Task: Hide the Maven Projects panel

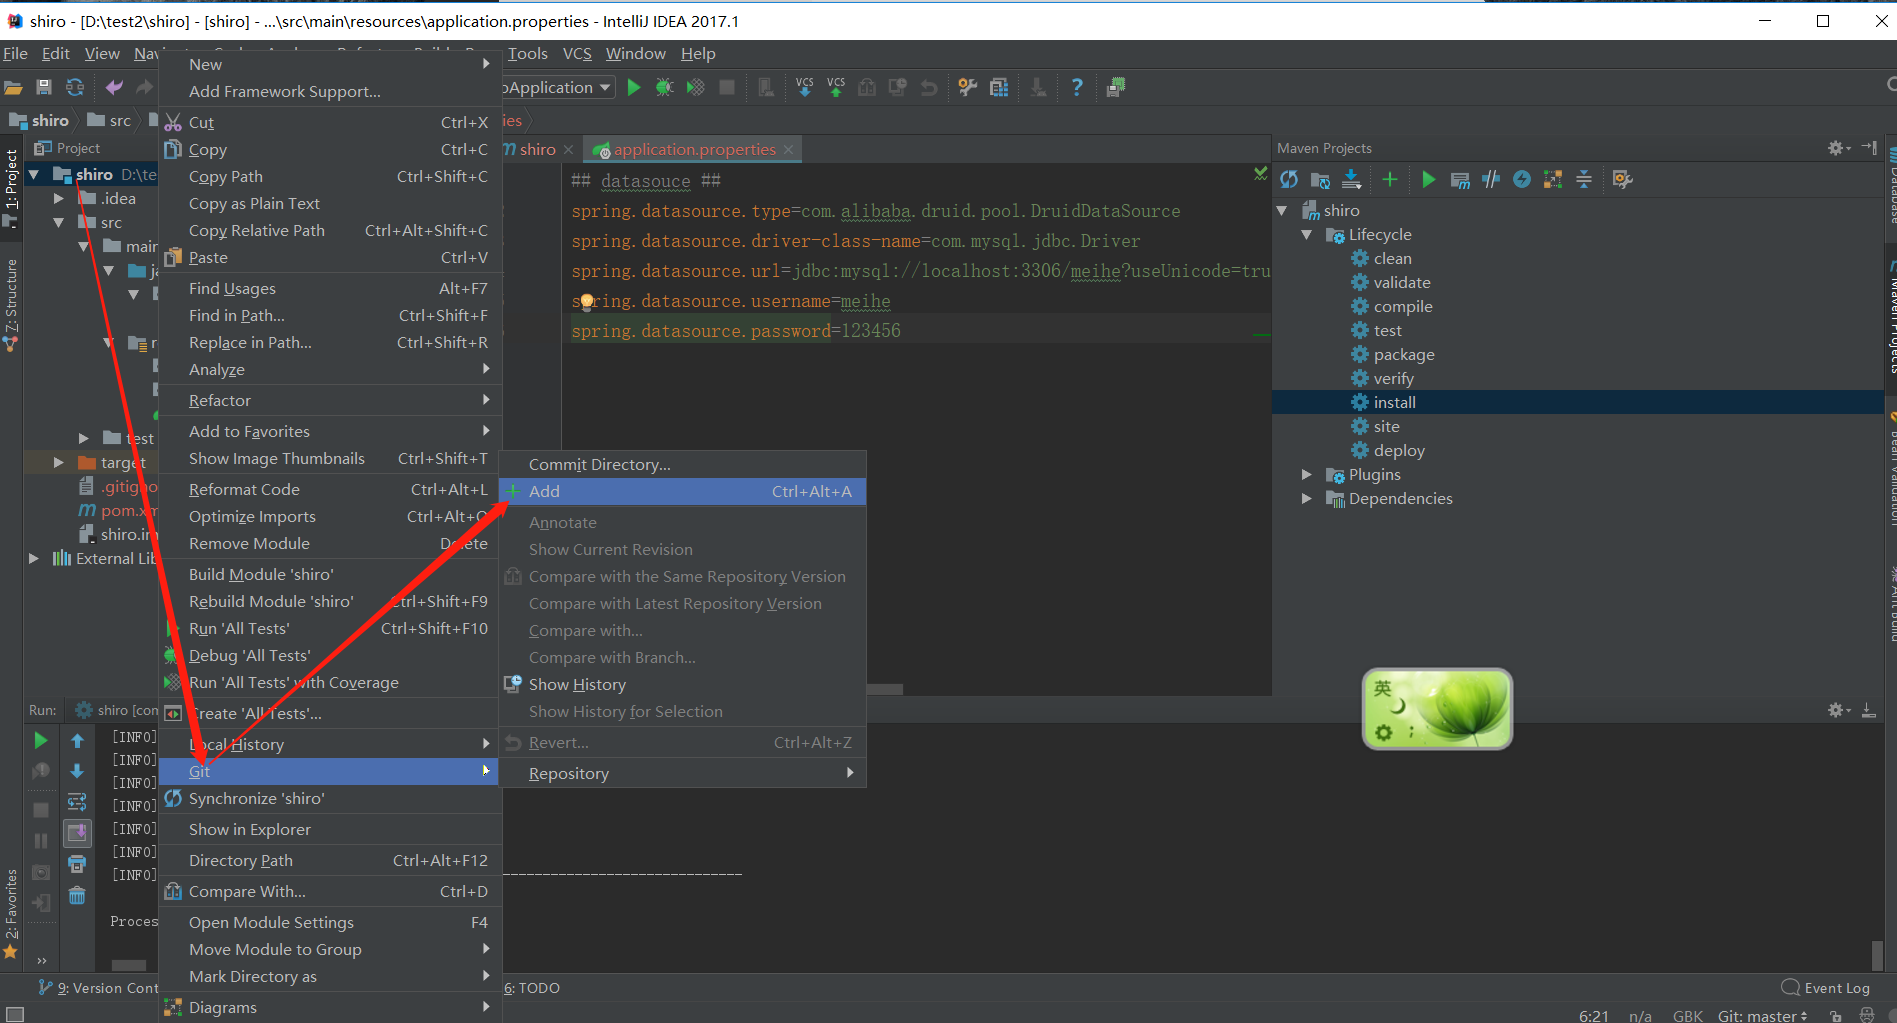Action: [1868, 148]
